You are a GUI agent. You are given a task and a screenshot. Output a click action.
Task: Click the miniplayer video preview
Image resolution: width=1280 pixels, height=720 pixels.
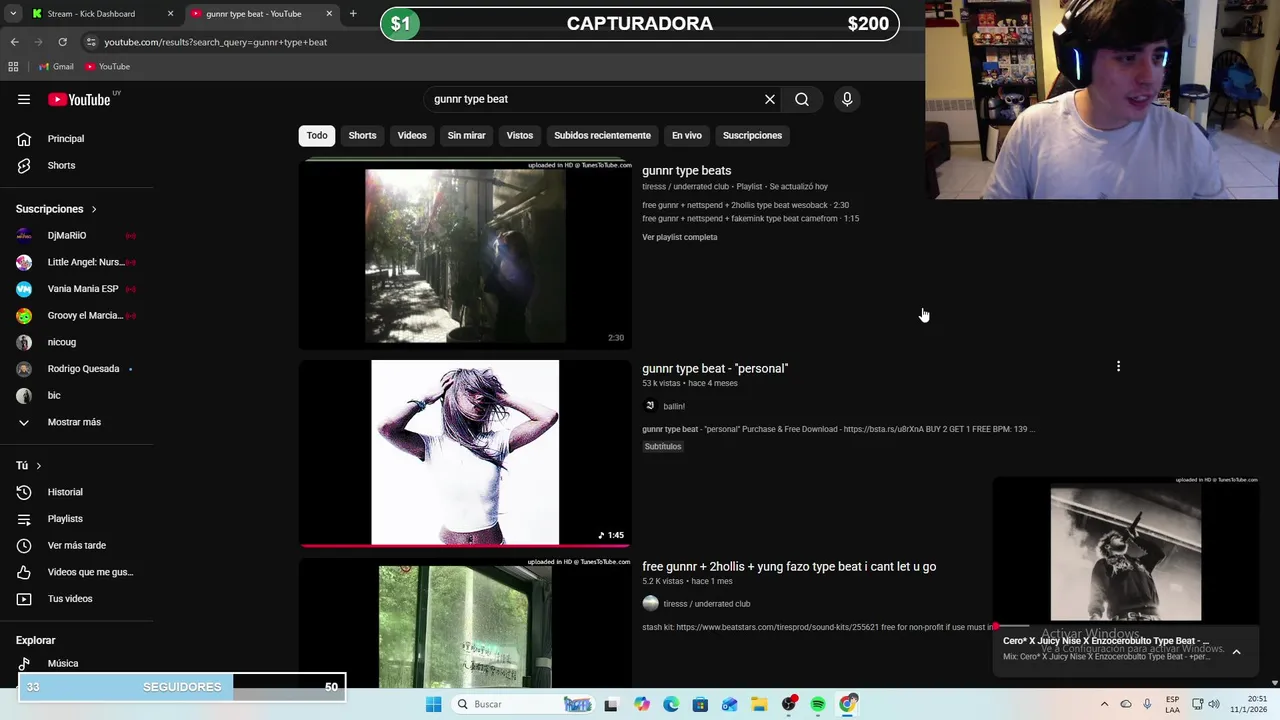pos(1126,552)
